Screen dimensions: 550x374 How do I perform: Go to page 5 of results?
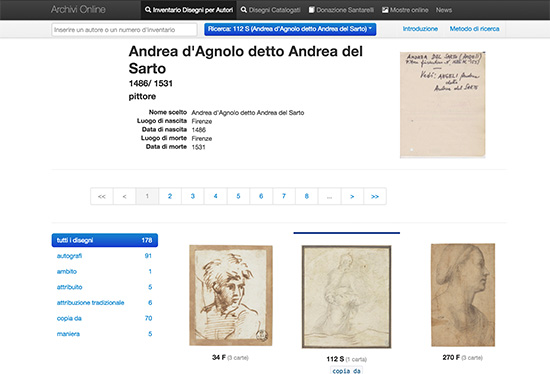pyautogui.click(x=238, y=196)
